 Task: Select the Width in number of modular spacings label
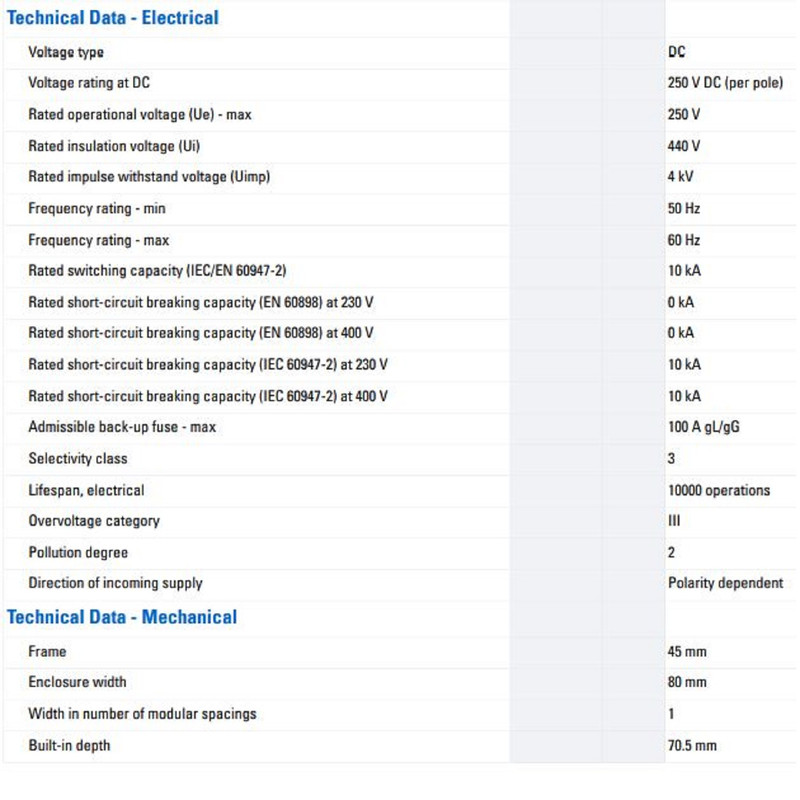142,714
